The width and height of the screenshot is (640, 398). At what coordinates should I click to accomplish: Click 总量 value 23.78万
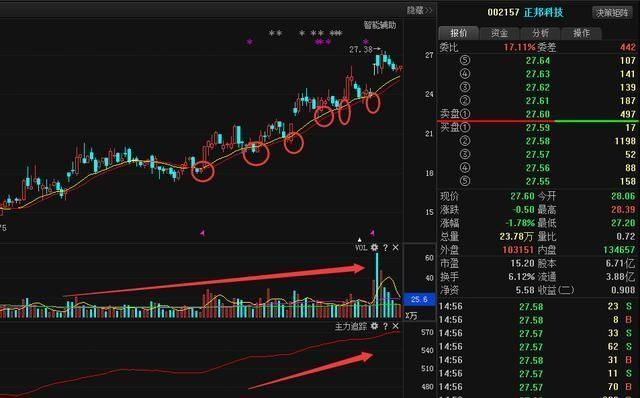[x=516, y=237]
